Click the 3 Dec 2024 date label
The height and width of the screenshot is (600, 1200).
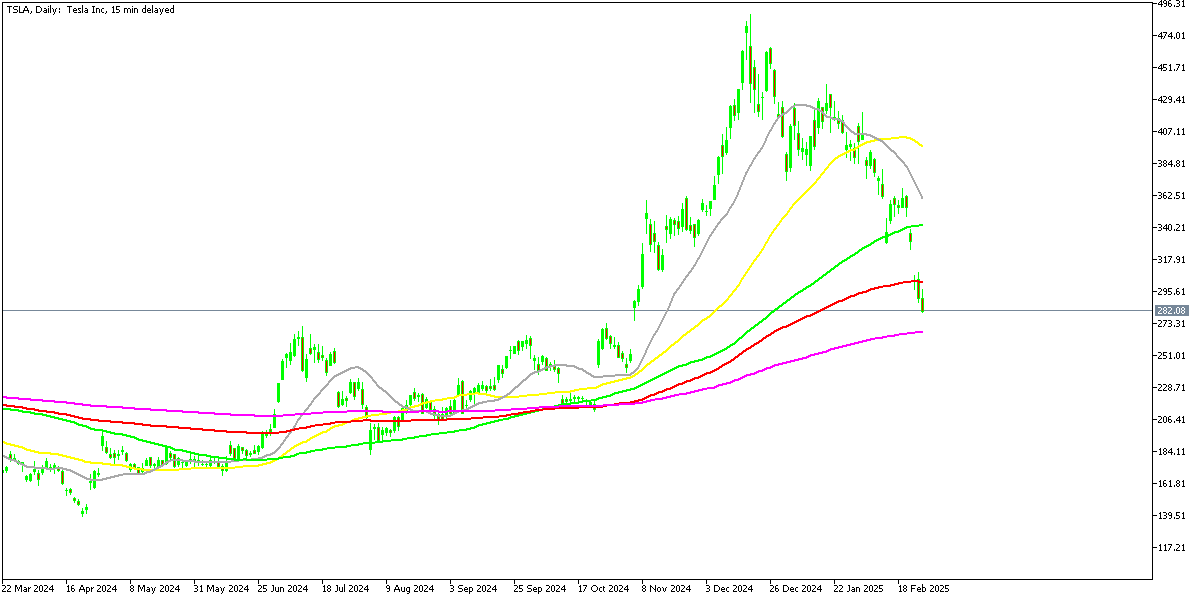[x=730, y=589]
